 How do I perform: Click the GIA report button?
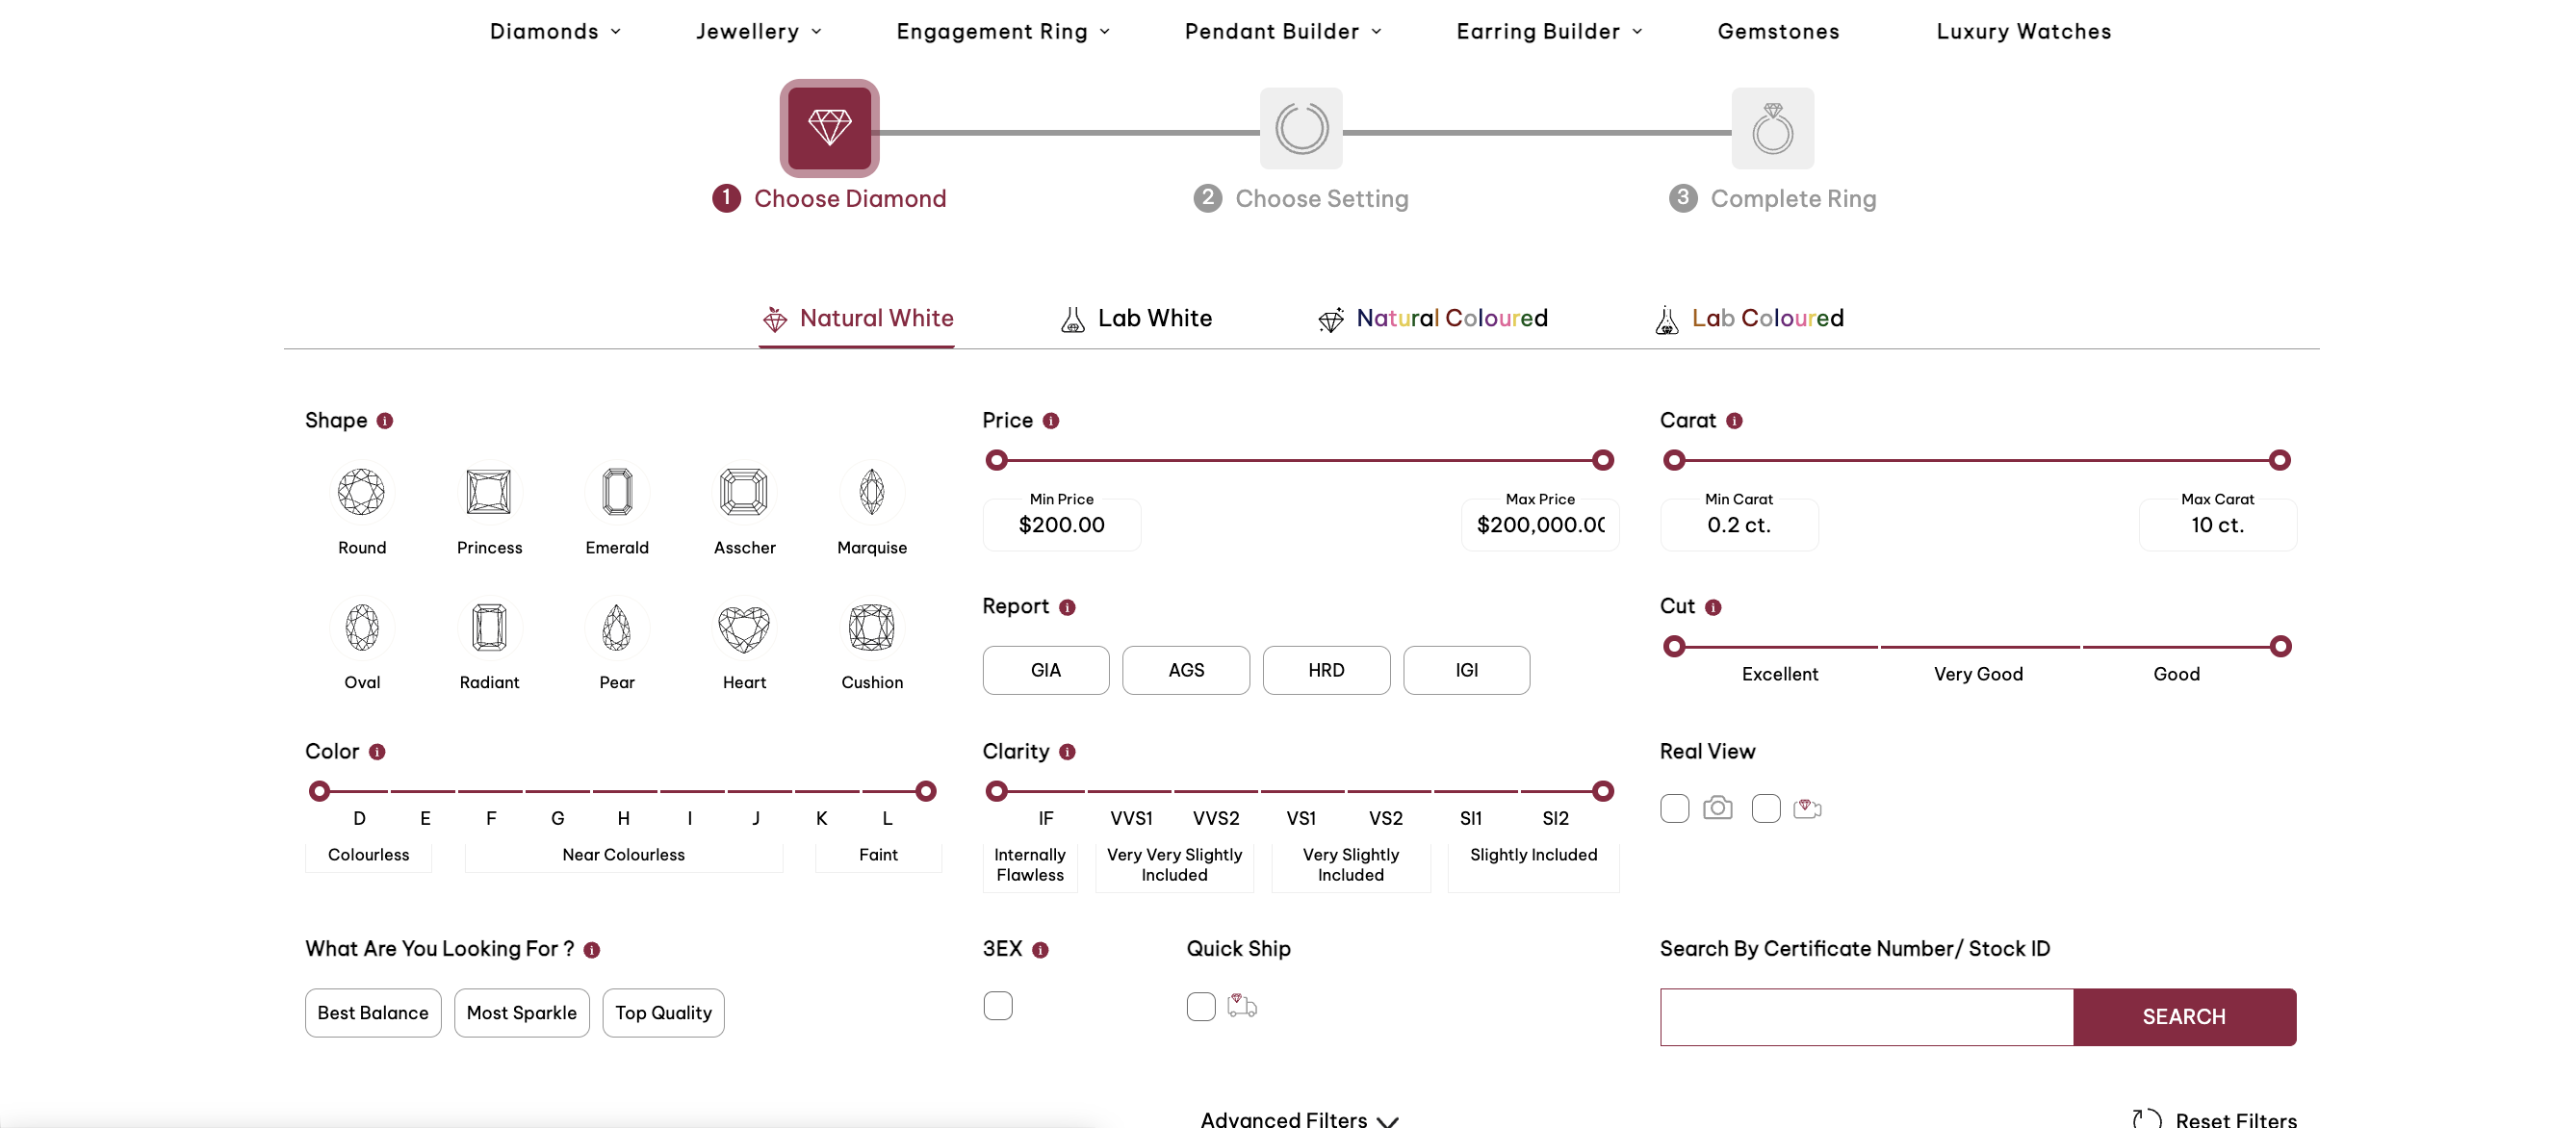(x=1045, y=670)
